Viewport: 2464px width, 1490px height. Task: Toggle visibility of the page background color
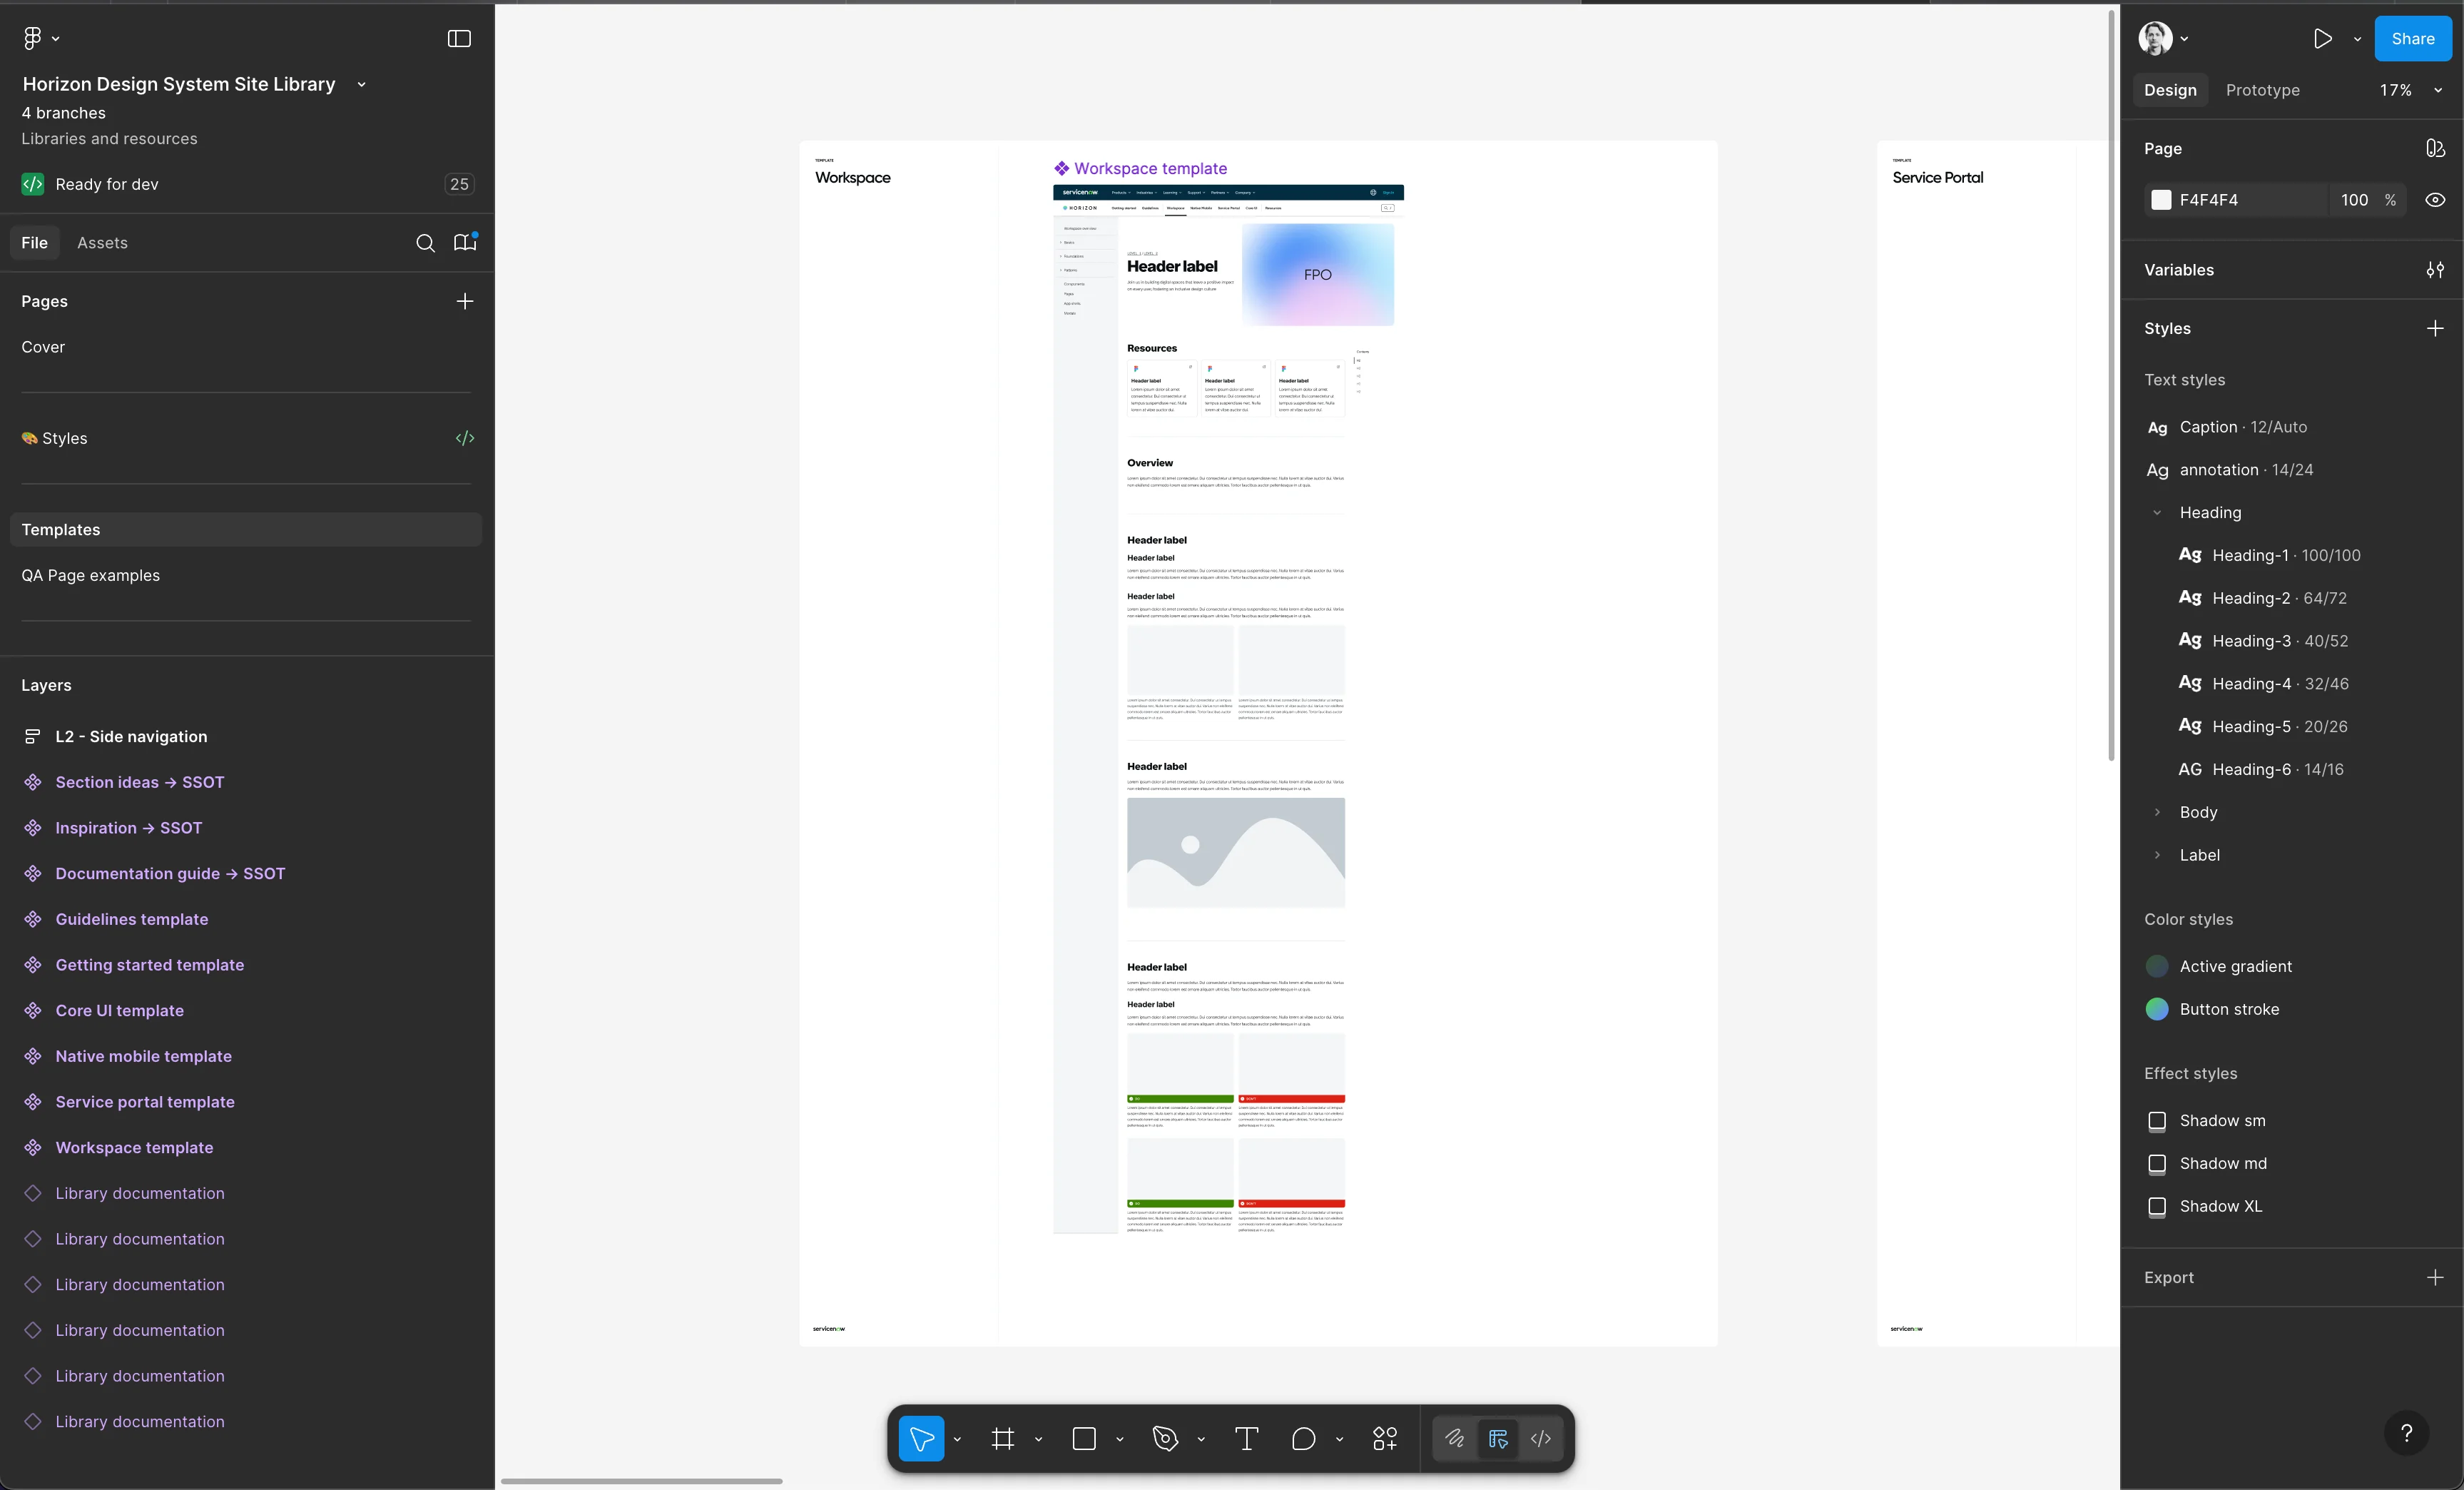pyautogui.click(x=2436, y=200)
